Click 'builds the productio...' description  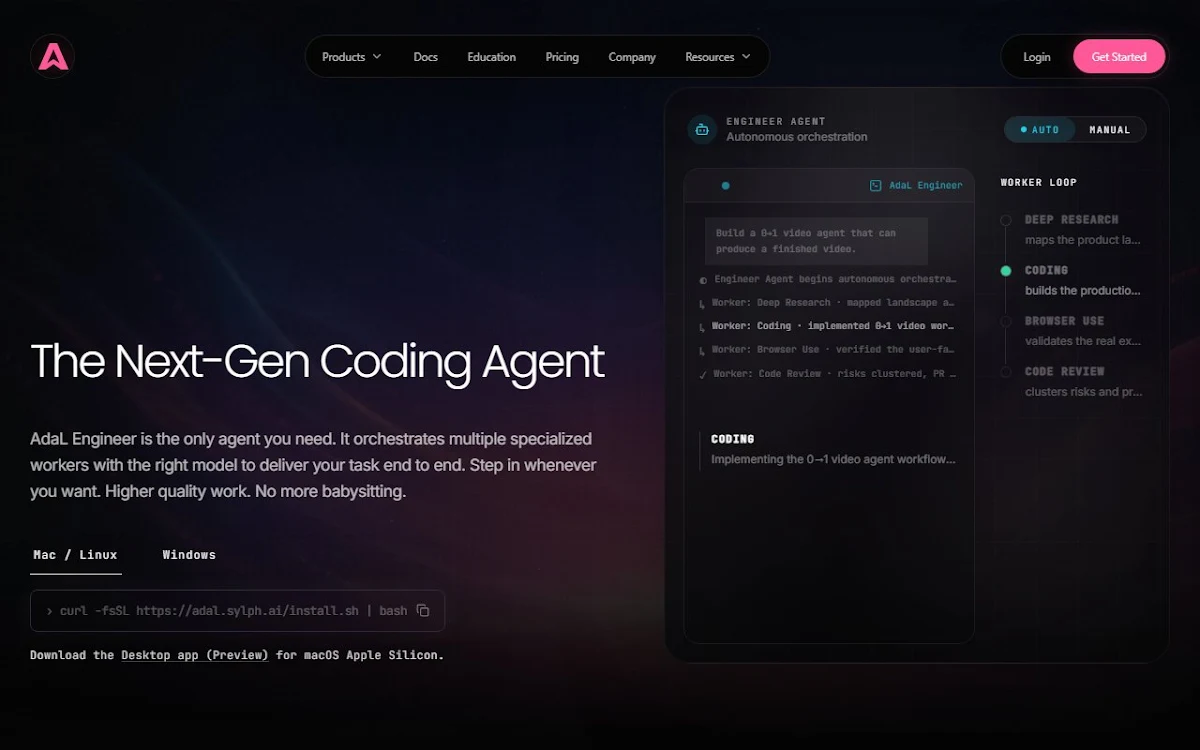tap(1083, 291)
